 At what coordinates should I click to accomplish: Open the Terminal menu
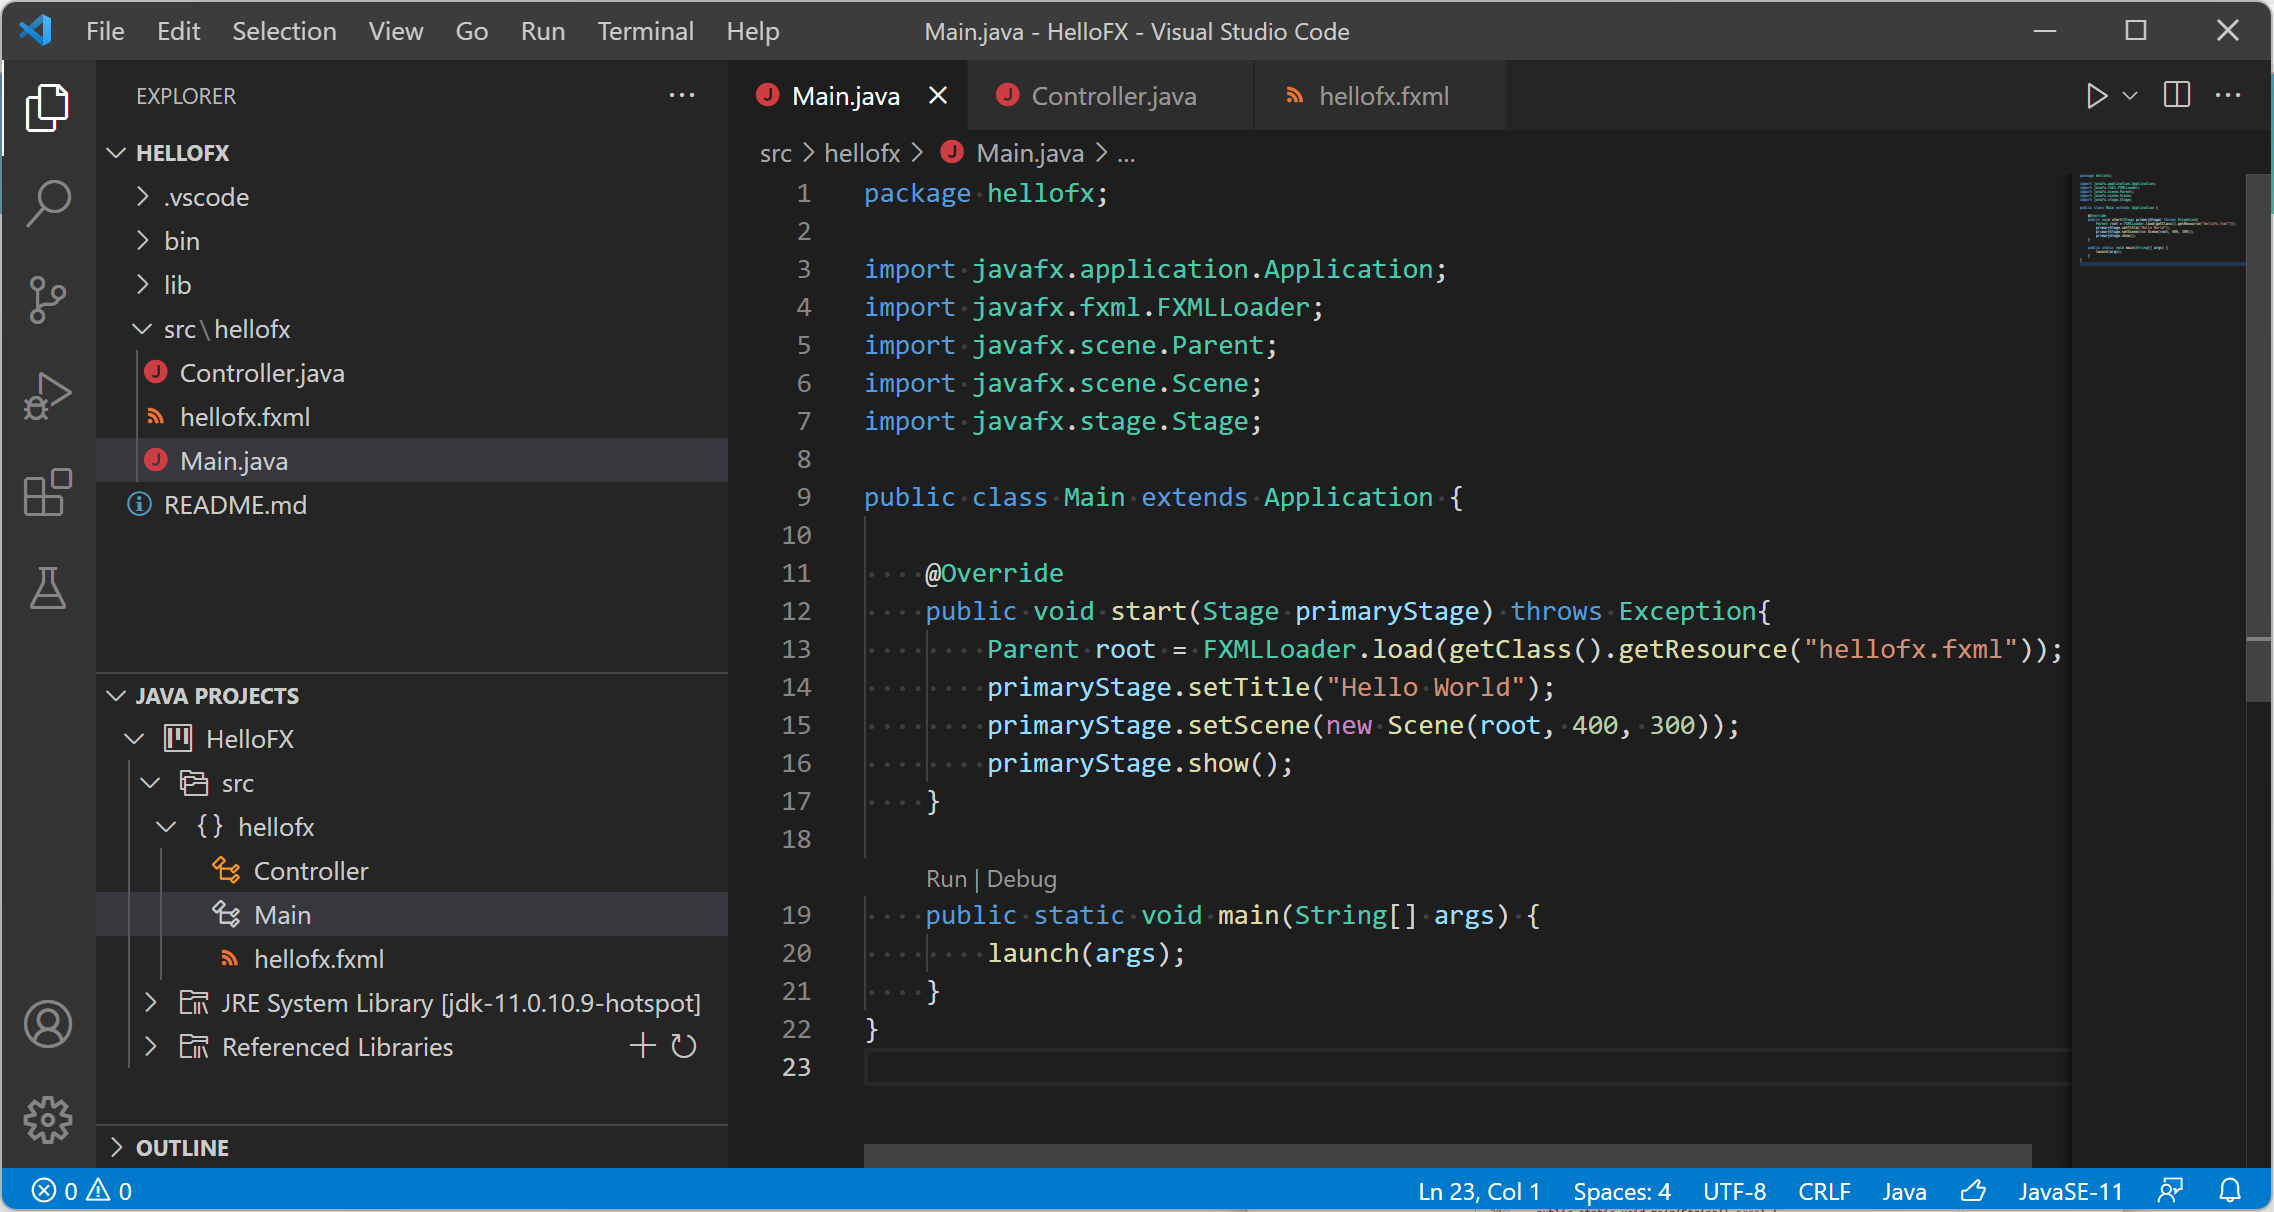coord(646,31)
